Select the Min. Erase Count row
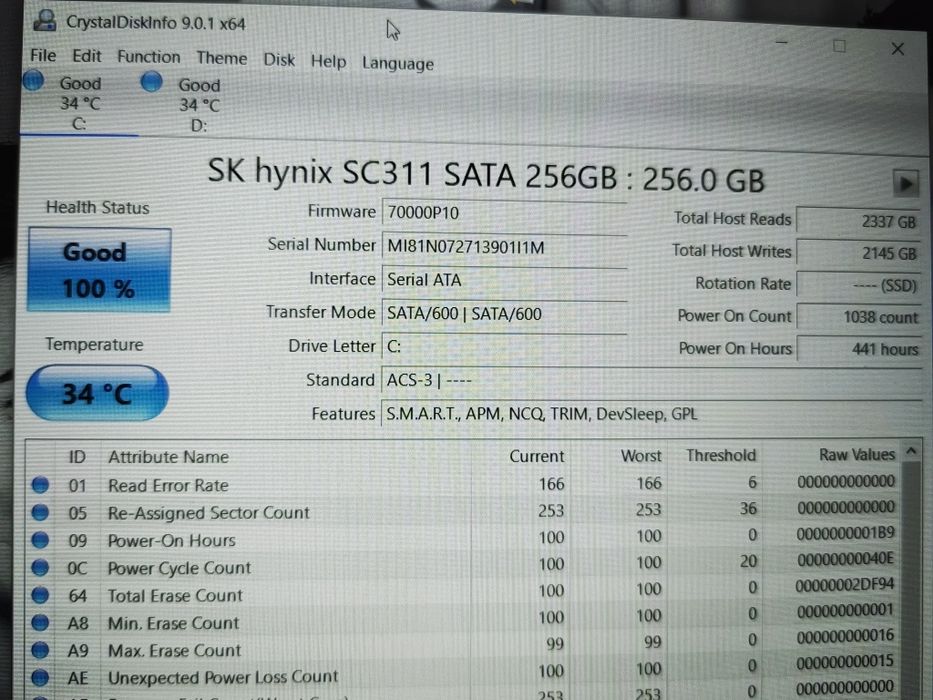The width and height of the screenshot is (933, 700). pyautogui.click(x=464, y=619)
